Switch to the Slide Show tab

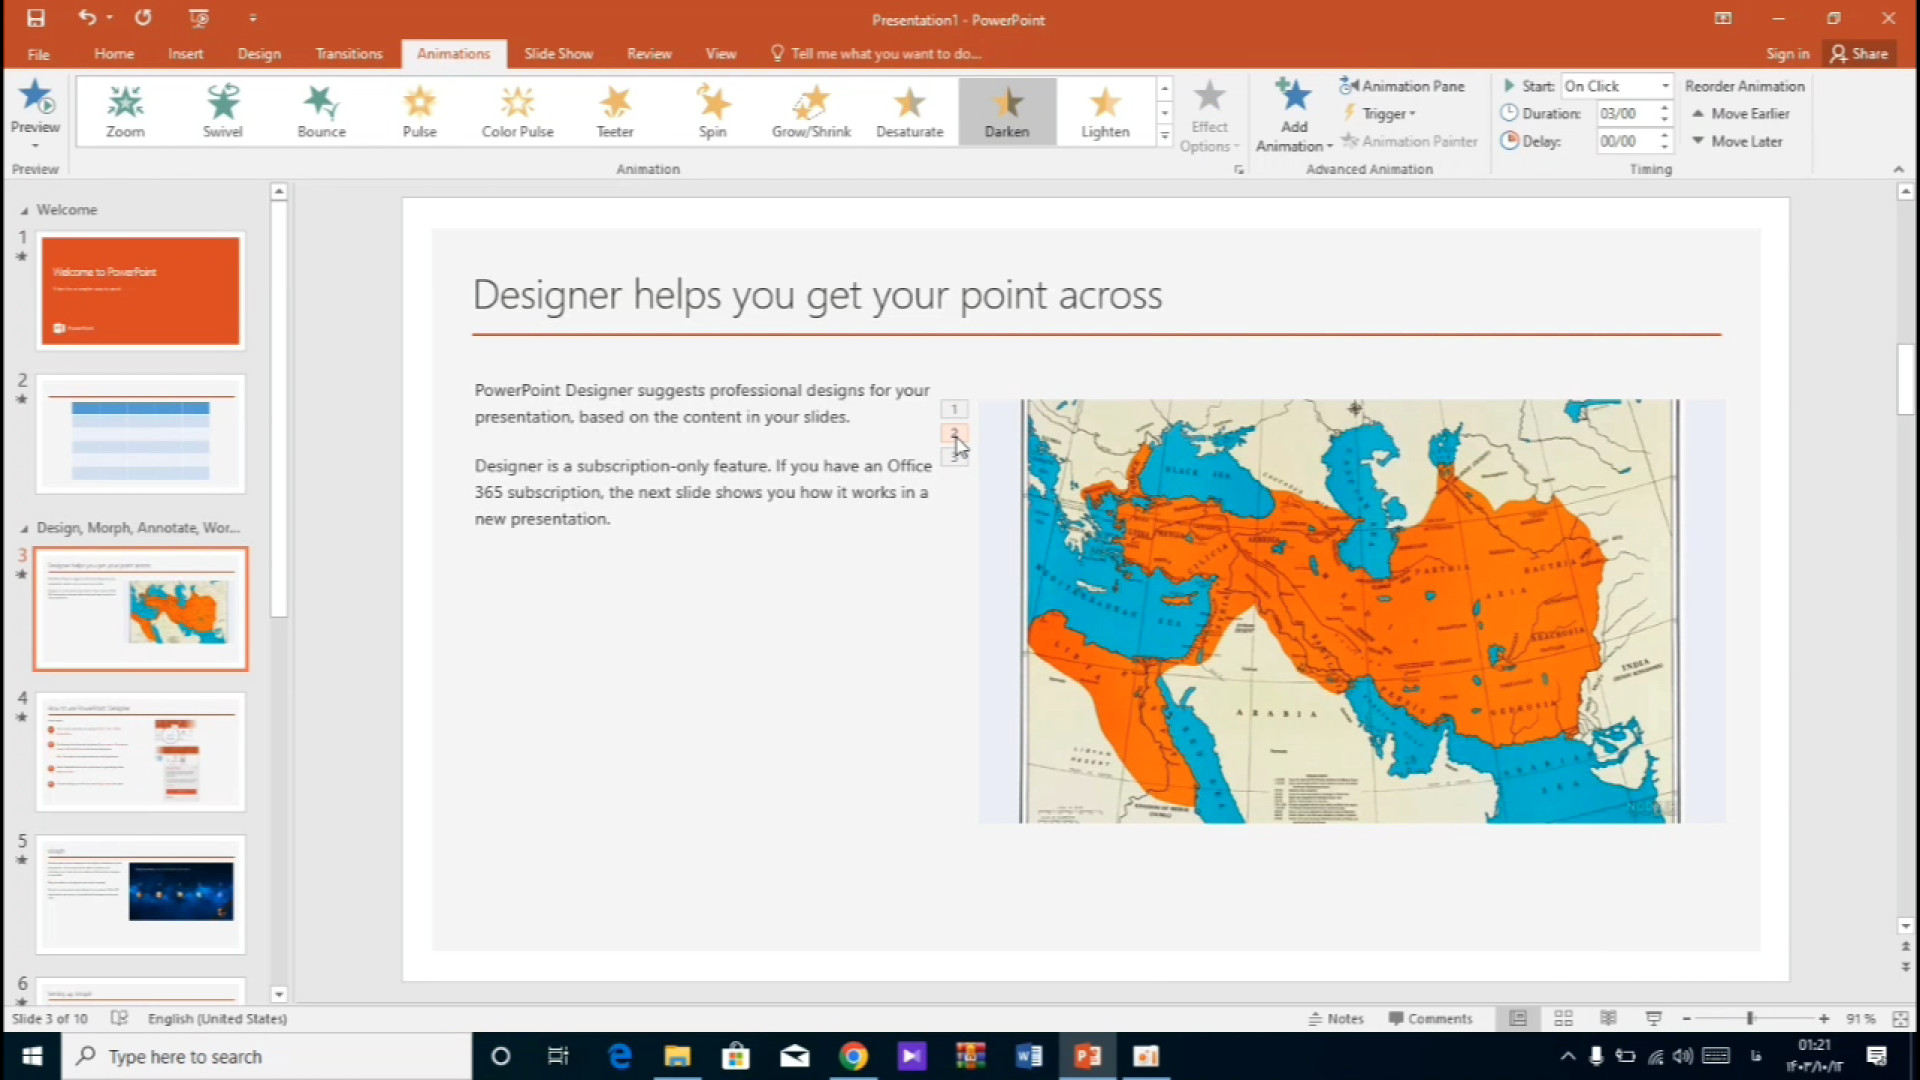[x=558, y=54]
